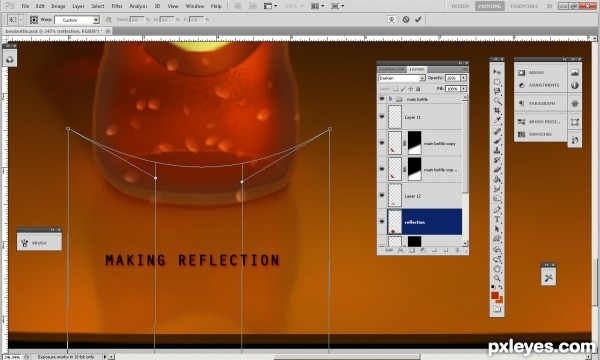Viewport: 600px width, 360px height.
Task: Open the Layer menu
Action: point(78,6)
